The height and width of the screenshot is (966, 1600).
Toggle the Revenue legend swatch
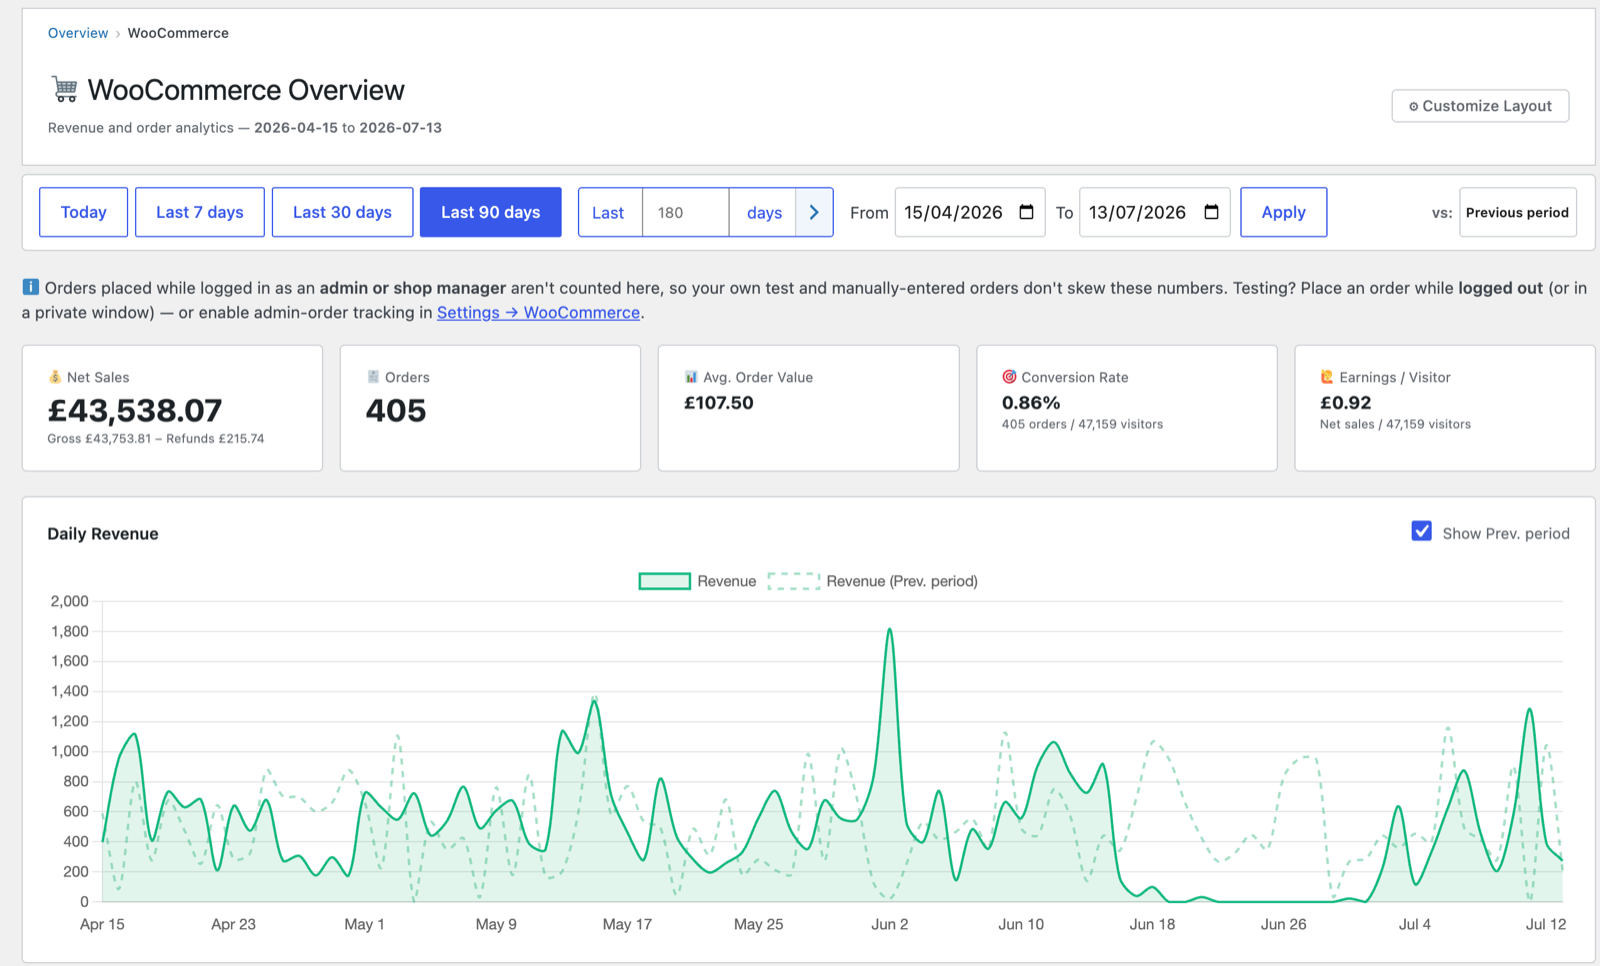click(665, 581)
